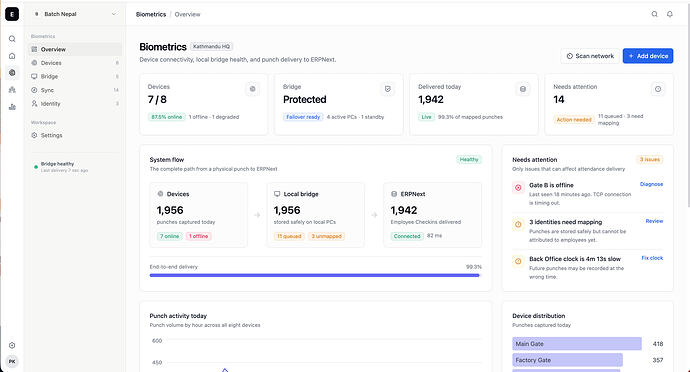Screen dimensions: 690x372
Task: Click the Delivered today card database icon
Action: (523, 89)
